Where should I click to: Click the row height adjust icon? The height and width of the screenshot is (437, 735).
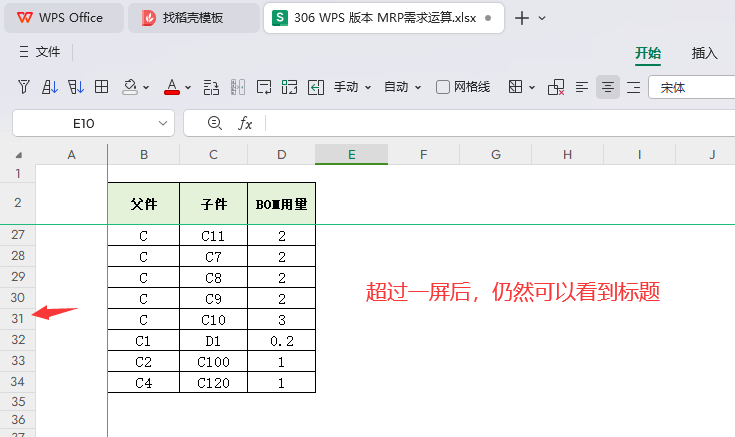(x=211, y=87)
